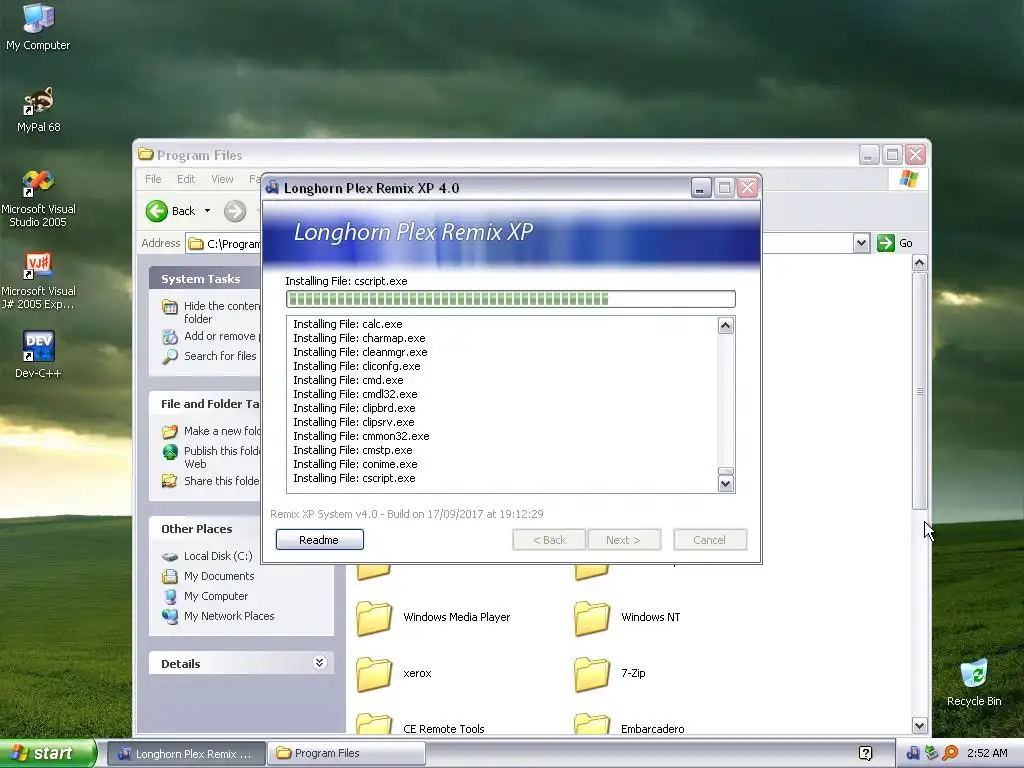Image resolution: width=1024 pixels, height=768 pixels.
Task: Minimize the Longhorn Plex Remix XP window
Action: click(x=701, y=188)
